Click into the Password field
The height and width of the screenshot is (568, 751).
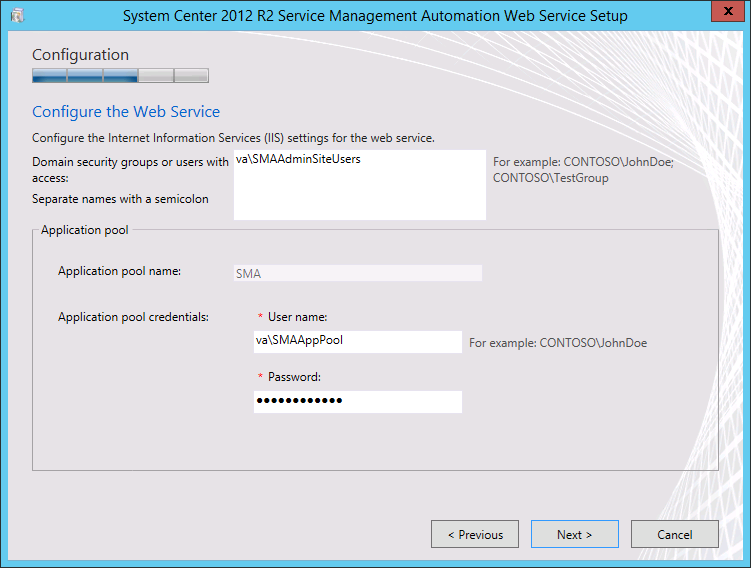(x=358, y=401)
